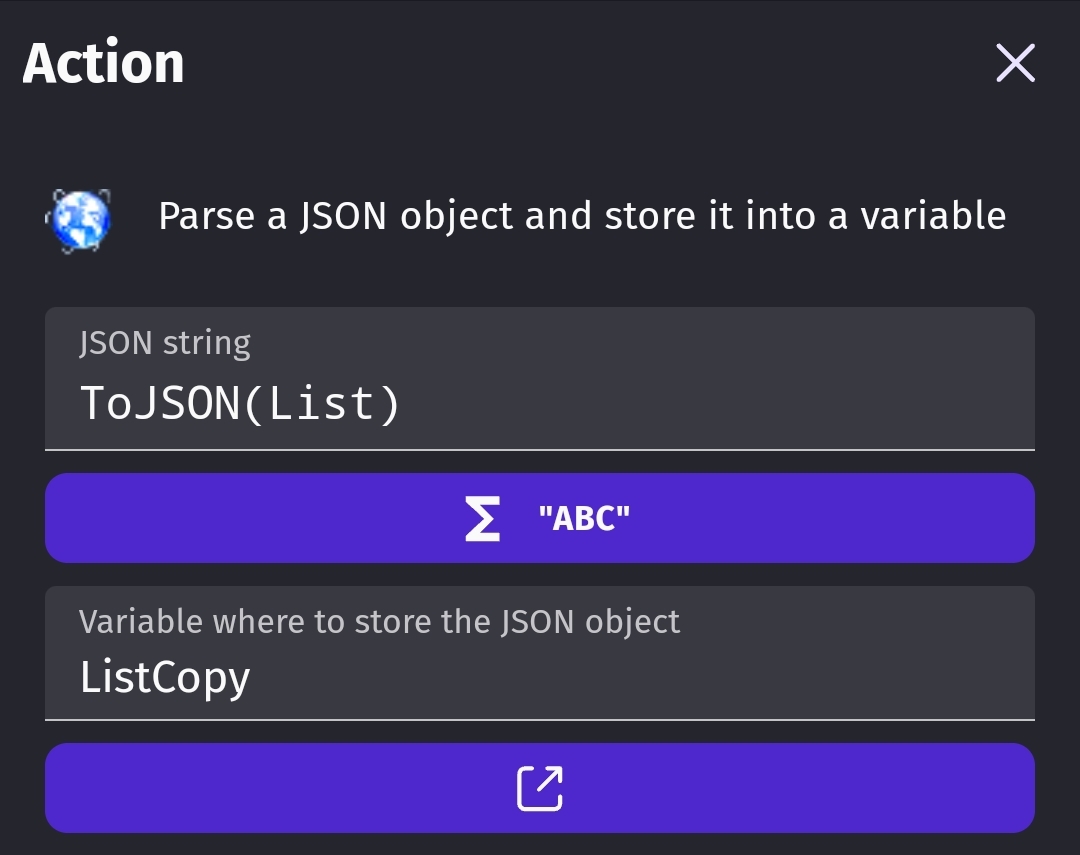Viewport: 1080px width, 855px height.
Task: Open the expression editor "ABC" button
Action: point(540,518)
